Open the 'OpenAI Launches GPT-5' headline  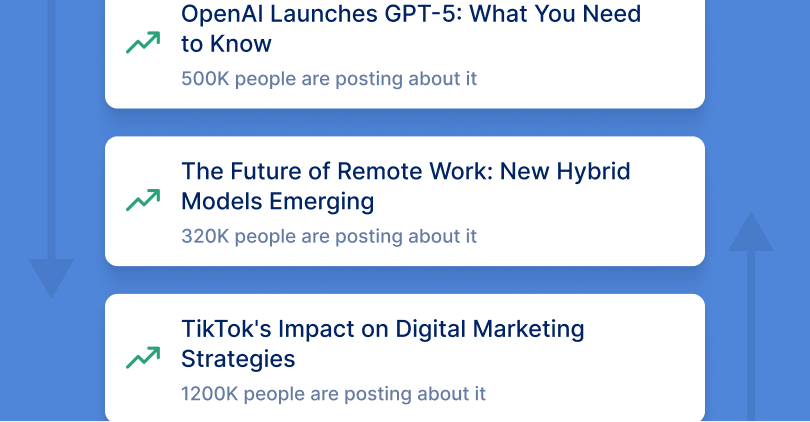pos(411,15)
